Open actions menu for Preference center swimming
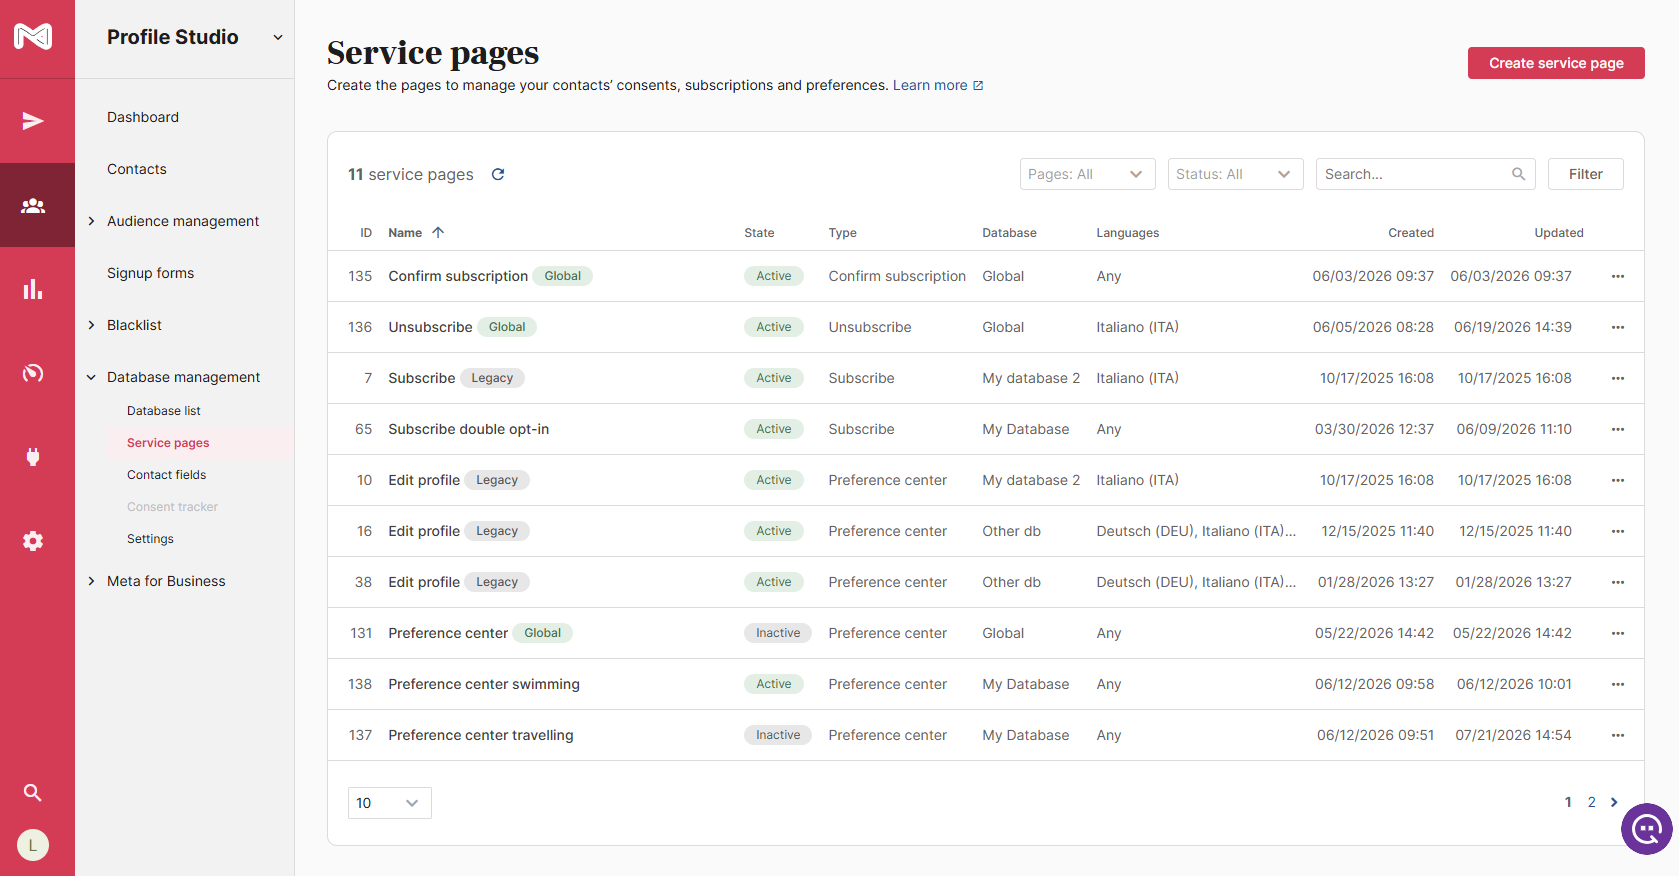 tap(1618, 684)
